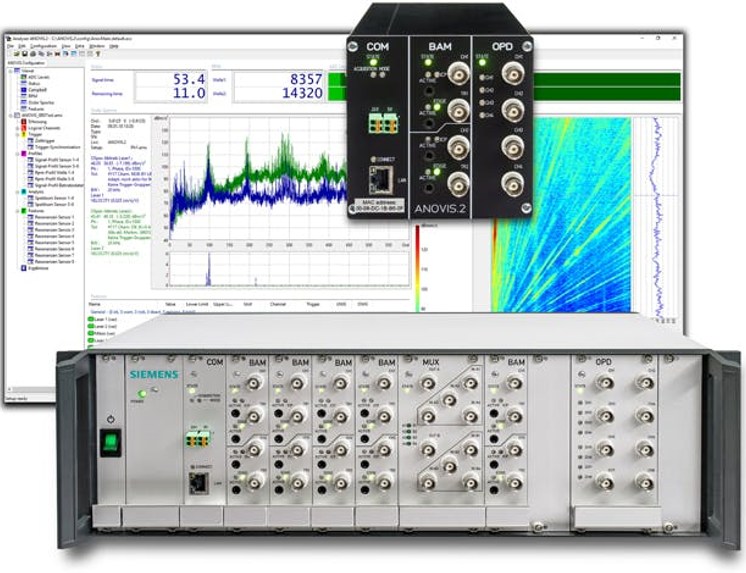Click the save disk toolbar icon
This screenshot has height=573, width=746.
tap(24, 54)
